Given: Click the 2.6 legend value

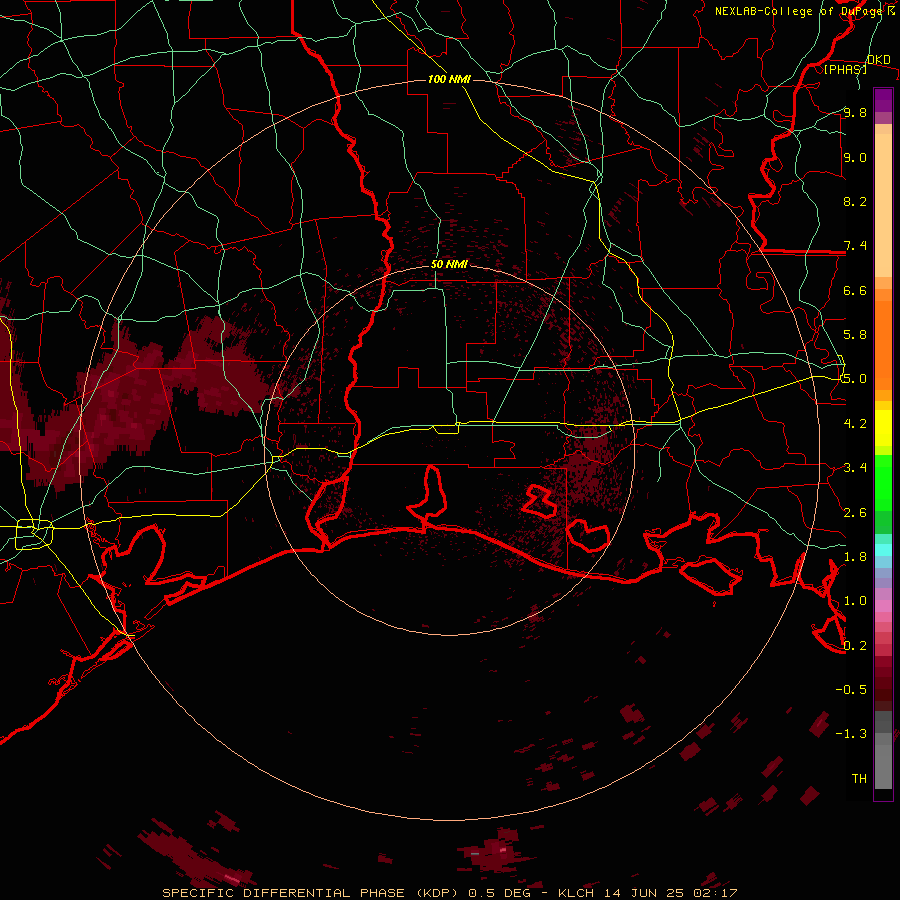Looking at the screenshot, I should click(x=855, y=513).
